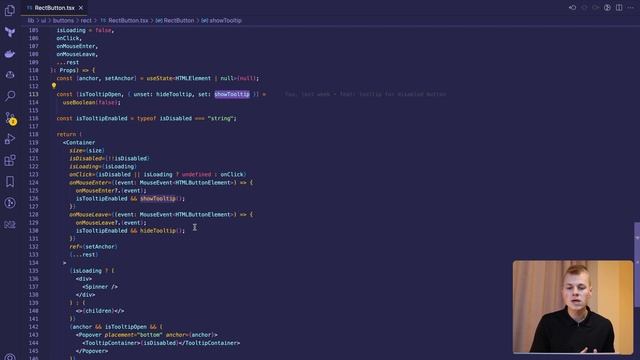Click the Spinner tag on line 137
This screenshot has height=360, width=640.
pos(100,287)
